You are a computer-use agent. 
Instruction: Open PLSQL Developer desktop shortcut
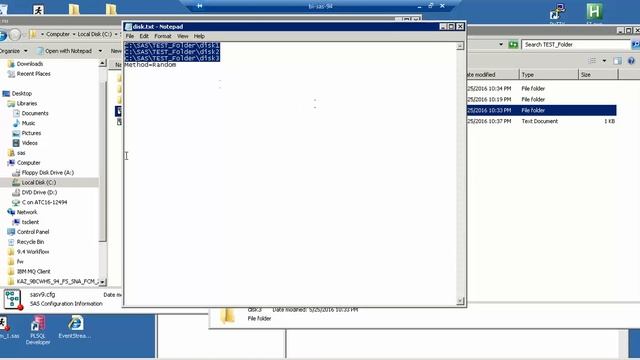(x=38, y=330)
